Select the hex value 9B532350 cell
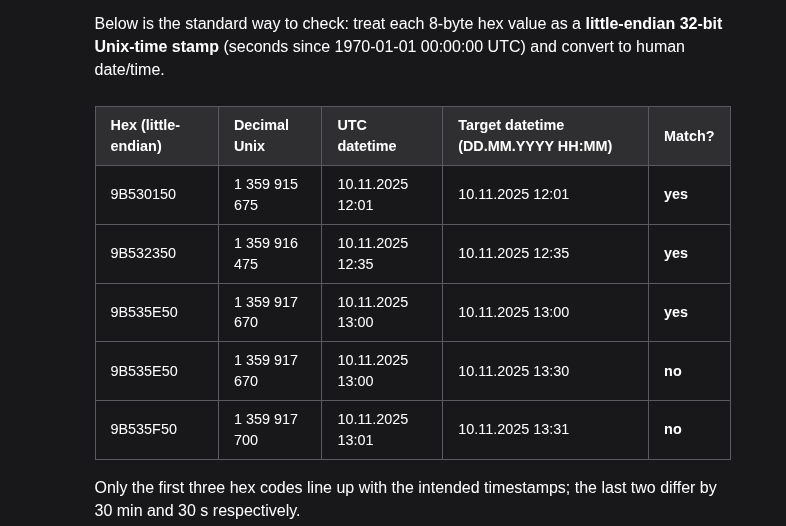 pyautogui.click(x=143, y=253)
